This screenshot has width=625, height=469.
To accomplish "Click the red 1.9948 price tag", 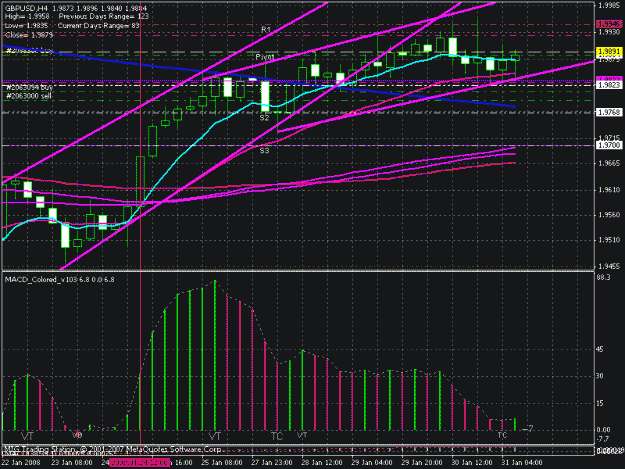I will coord(609,24).
